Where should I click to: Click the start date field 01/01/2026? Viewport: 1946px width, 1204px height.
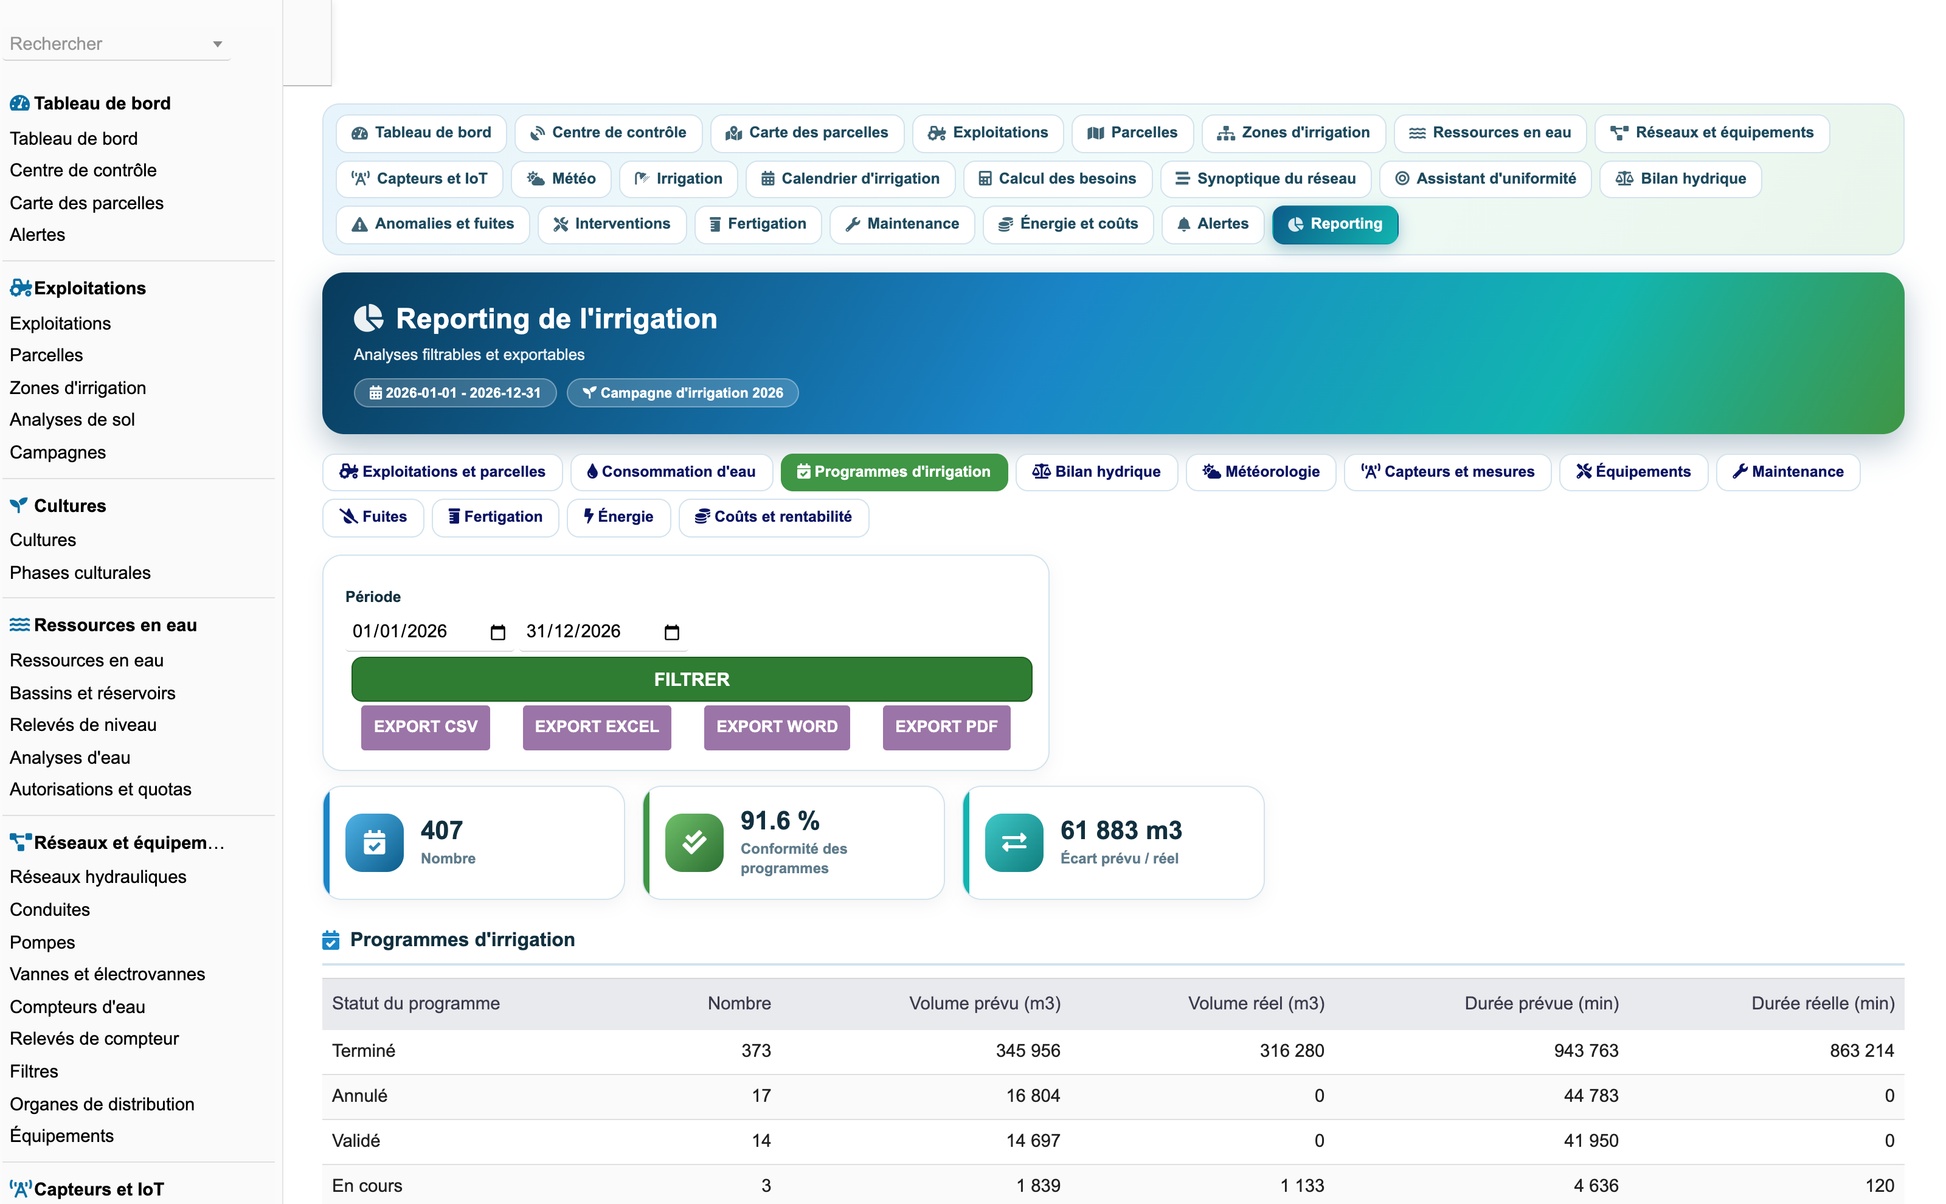point(430,632)
